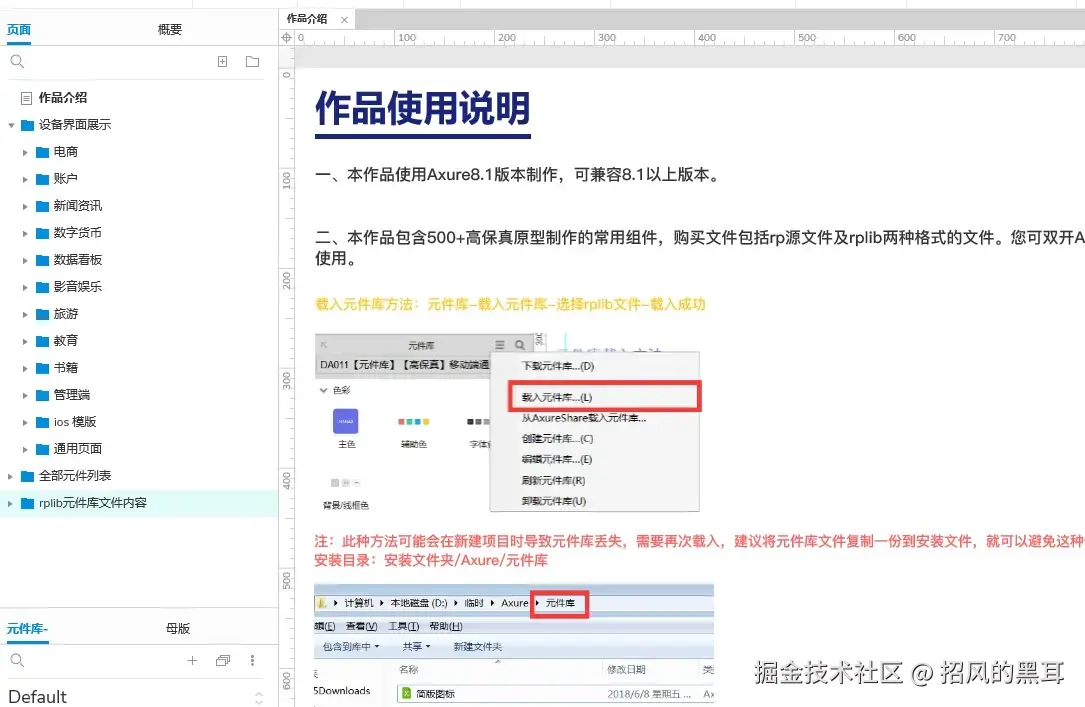Click the search icon in the 元件库 panel
Screen dimensions: 1085x707
coord(18,661)
